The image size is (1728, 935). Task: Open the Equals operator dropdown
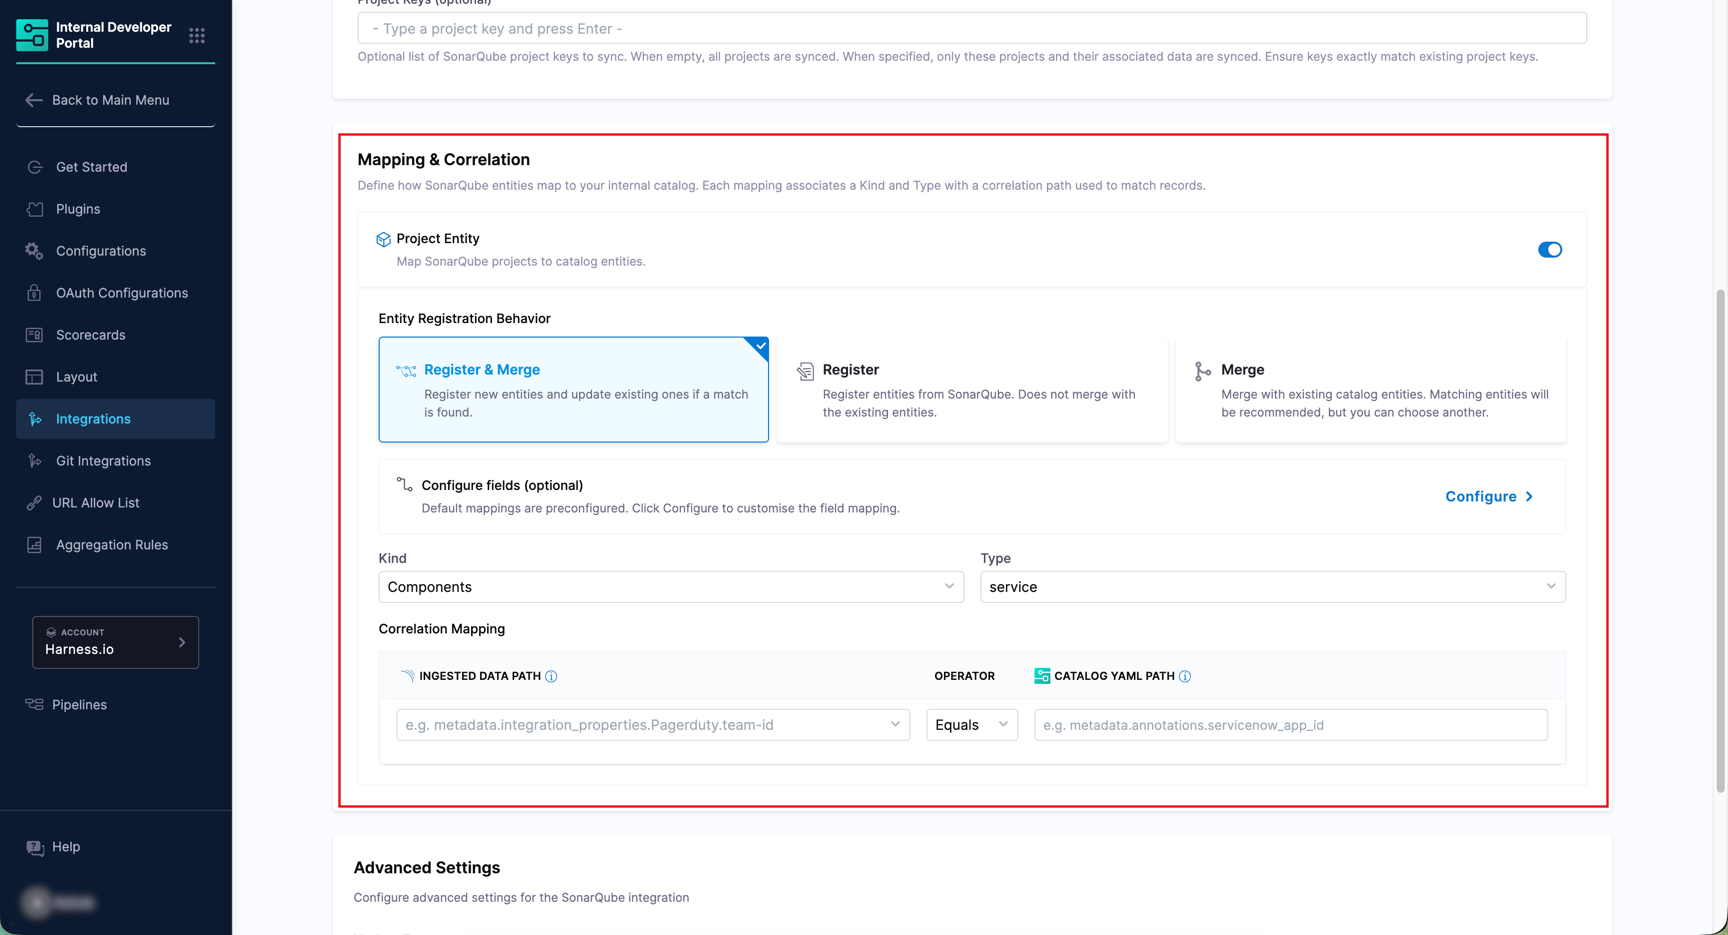tap(971, 725)
